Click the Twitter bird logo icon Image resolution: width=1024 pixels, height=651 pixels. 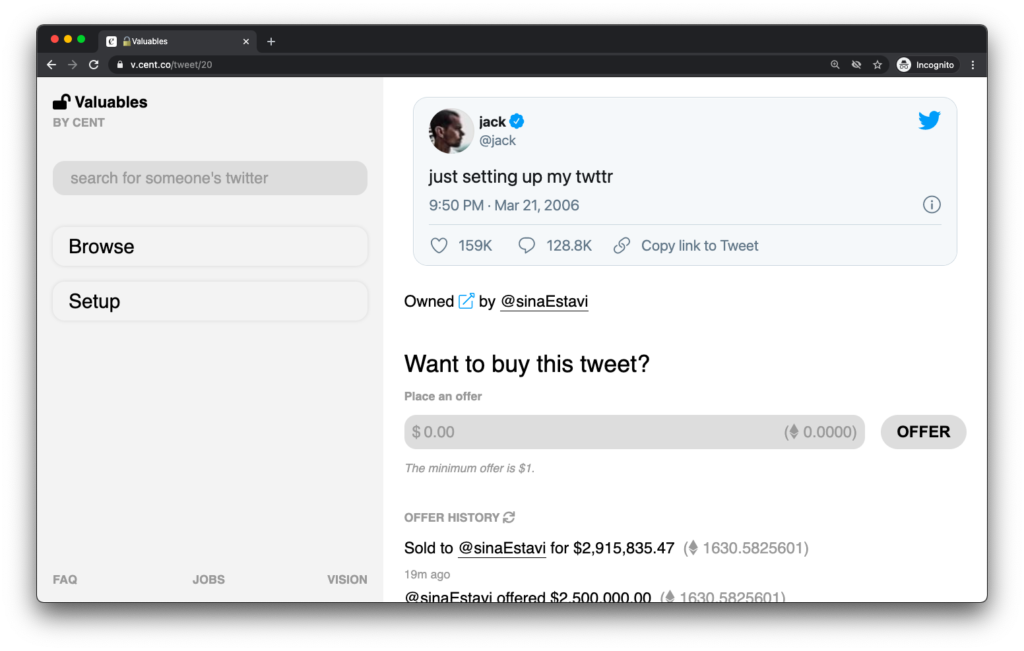pyautogui.click(x=929, y=120)
